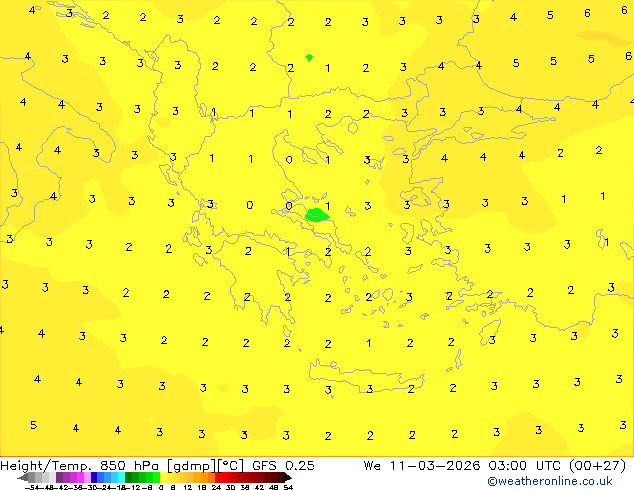Screen dimensions: 634x490
Task: Click the large green cold patch on the map
Action: pyautogui.click(x=316, y=215)
